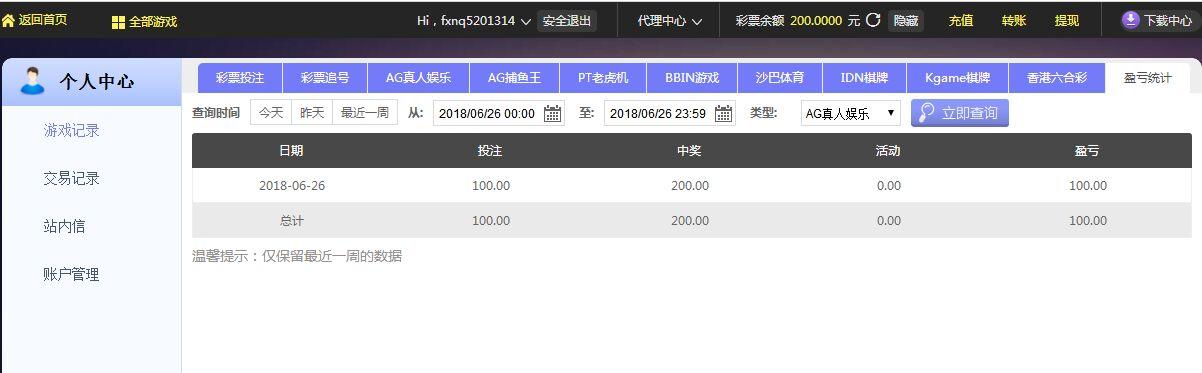The width and height of the screenshot is (1202, 373).
Task: Click the 立即查询 search button
Action: 960,113
